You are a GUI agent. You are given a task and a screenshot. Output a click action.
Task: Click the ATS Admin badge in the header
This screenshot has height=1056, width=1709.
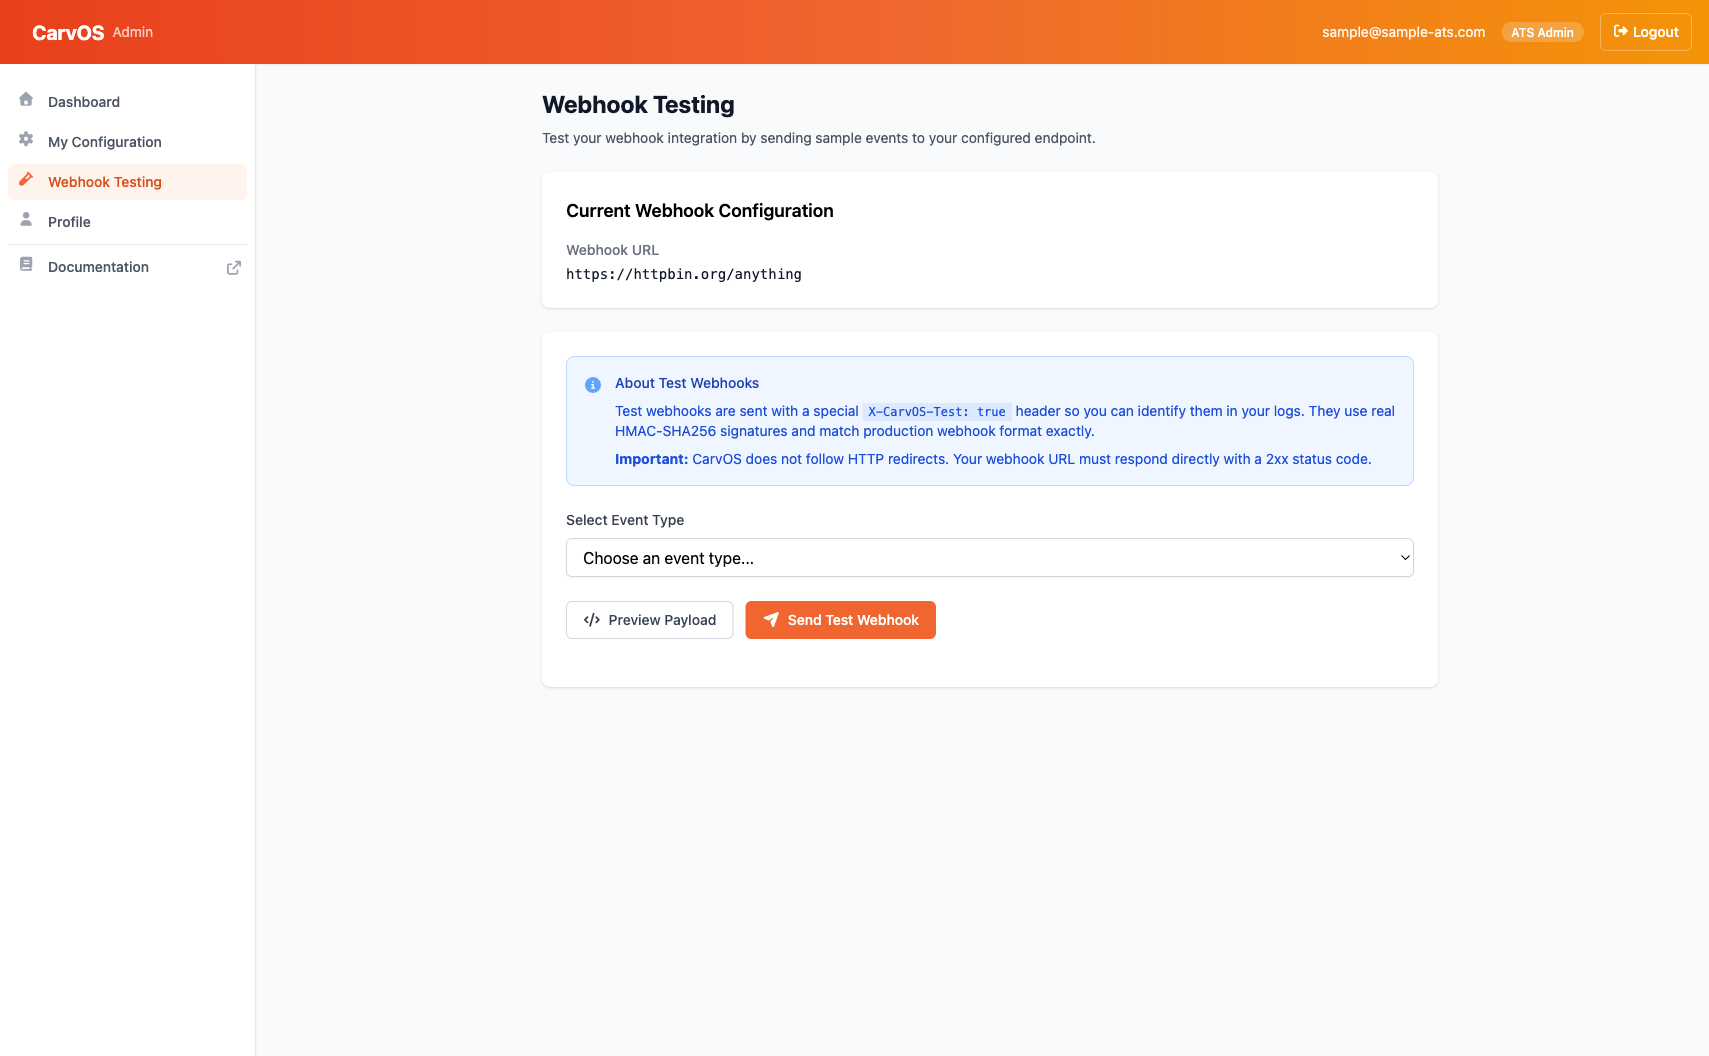coord(1542,31)
